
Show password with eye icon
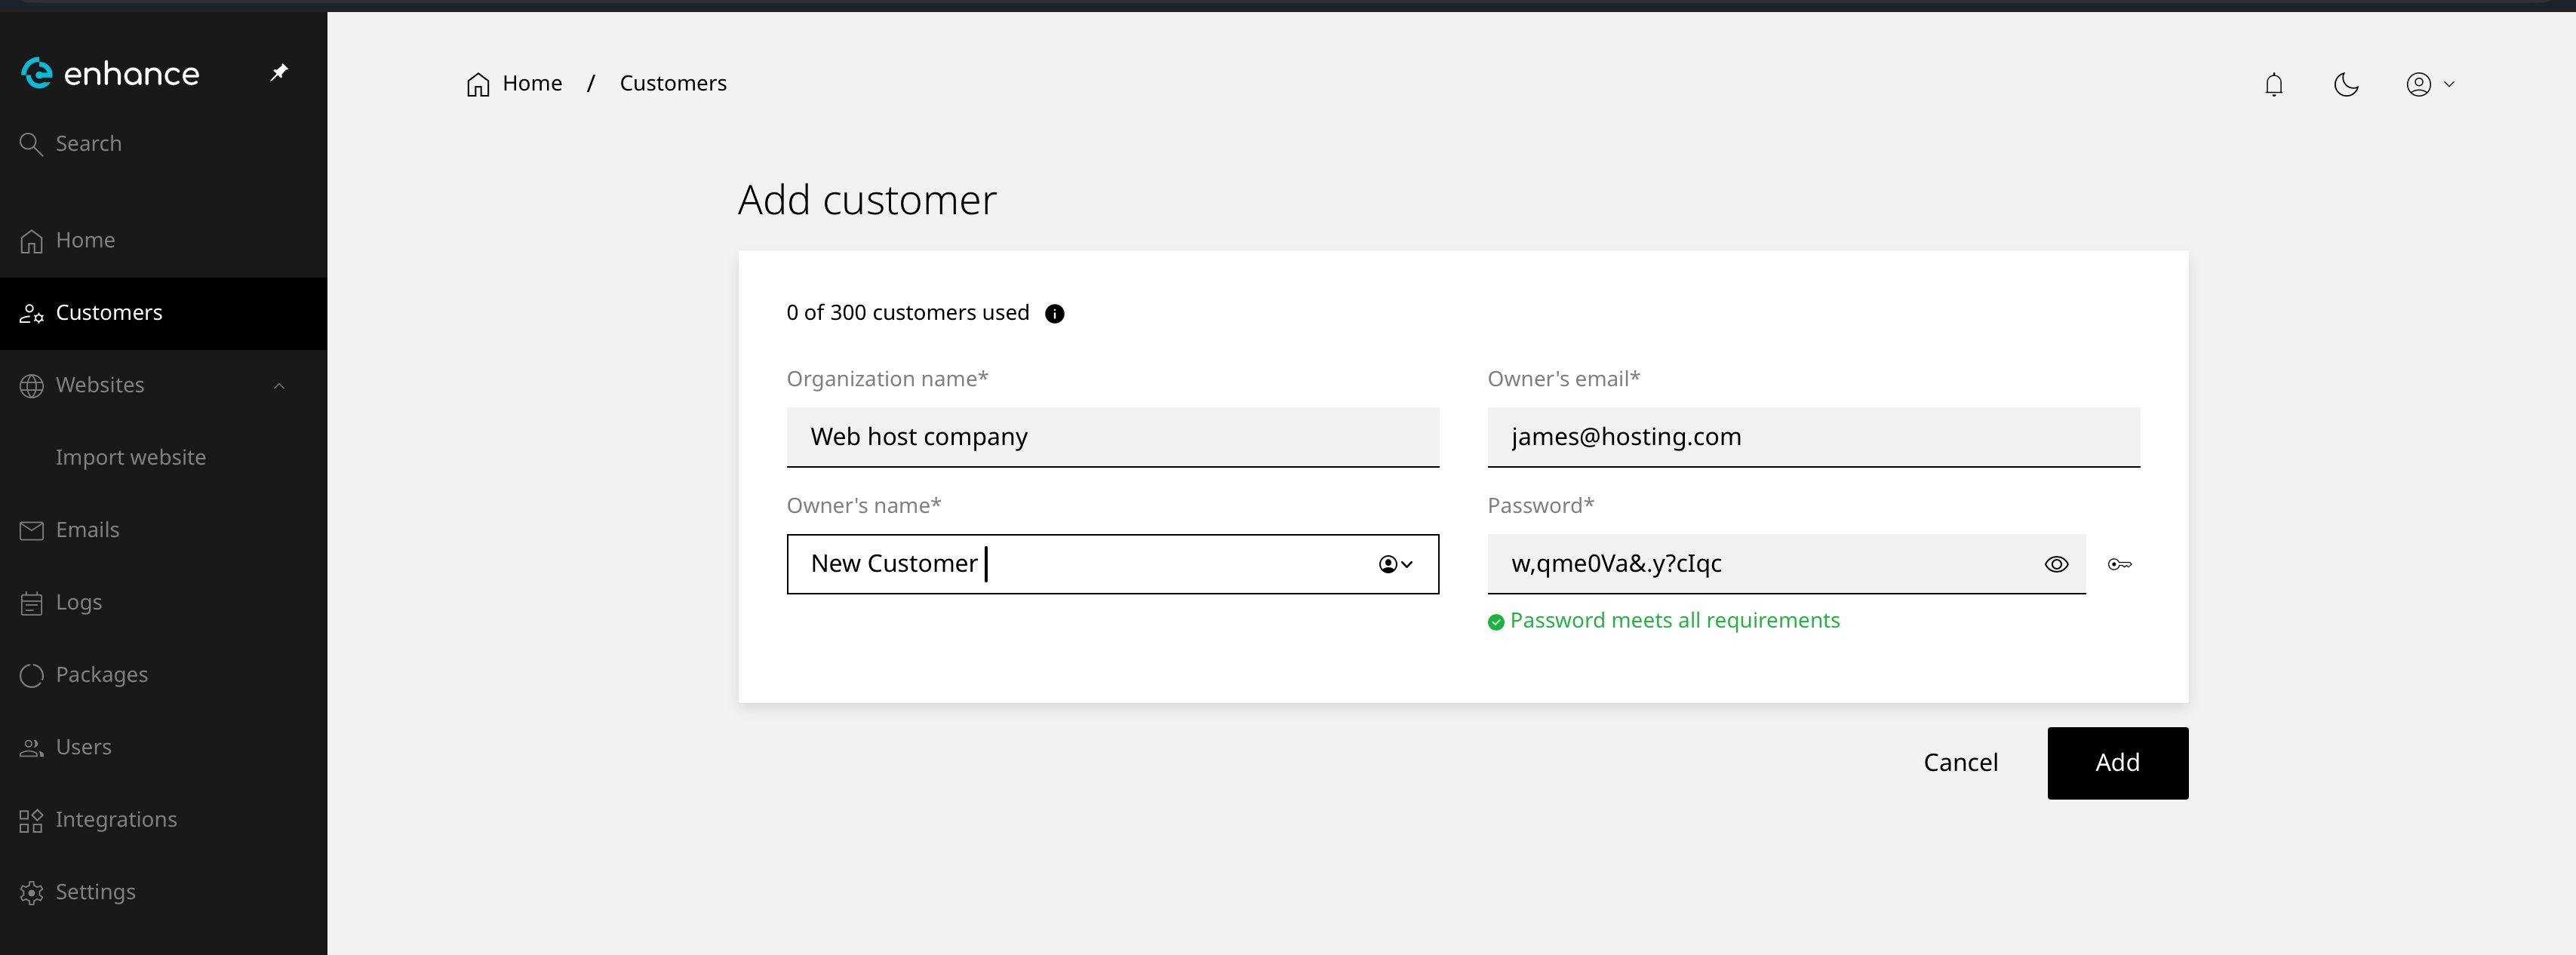coord(2056,564)
